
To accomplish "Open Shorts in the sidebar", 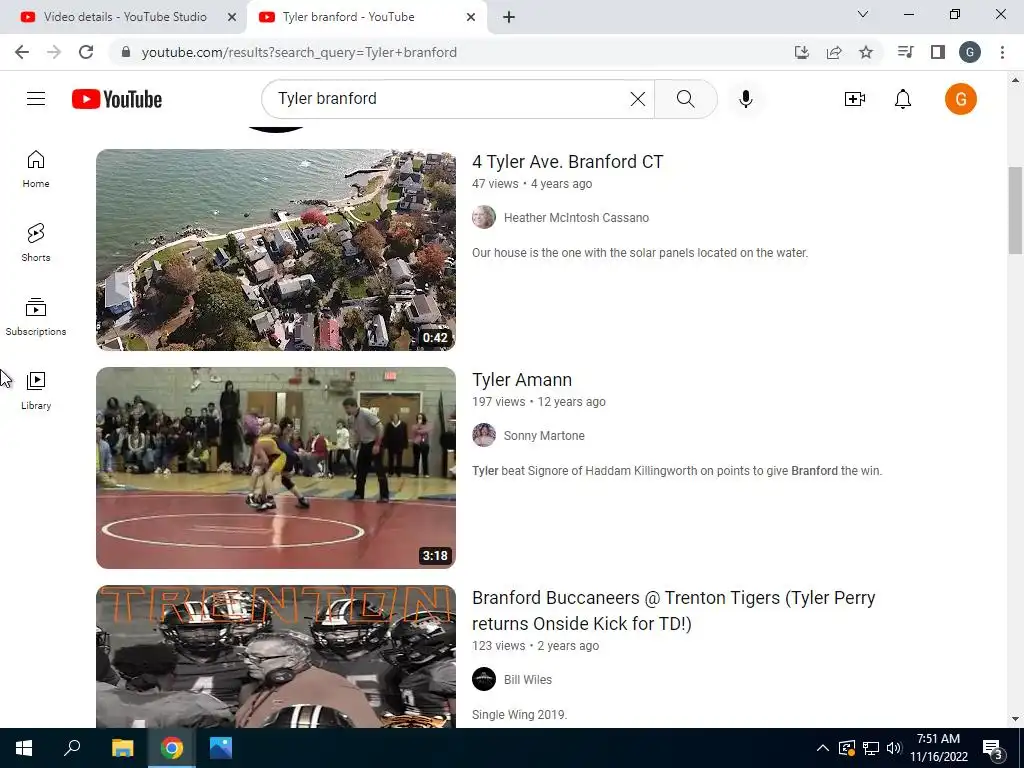I will [36, 243].
